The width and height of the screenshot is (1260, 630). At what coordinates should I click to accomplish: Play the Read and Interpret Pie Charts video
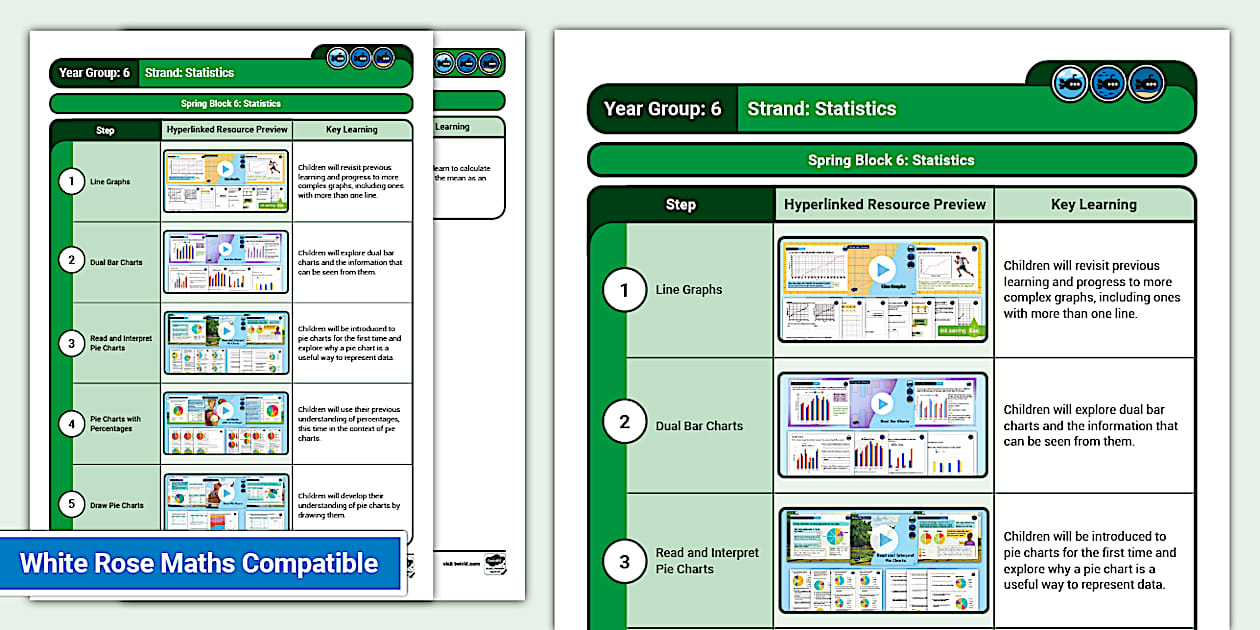[x=882, y=538]
